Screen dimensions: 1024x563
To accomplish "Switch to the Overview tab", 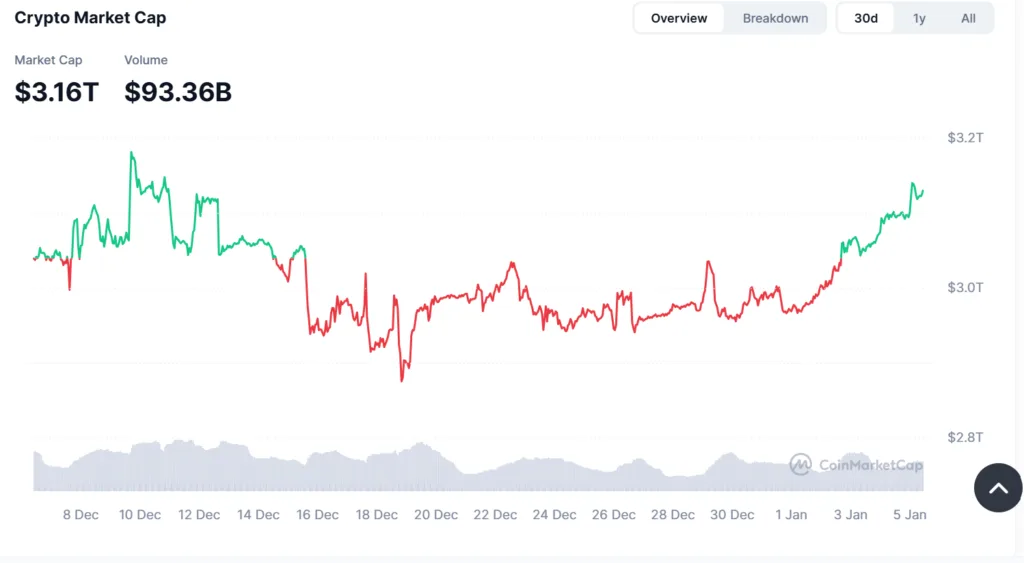I will point(679,18).
